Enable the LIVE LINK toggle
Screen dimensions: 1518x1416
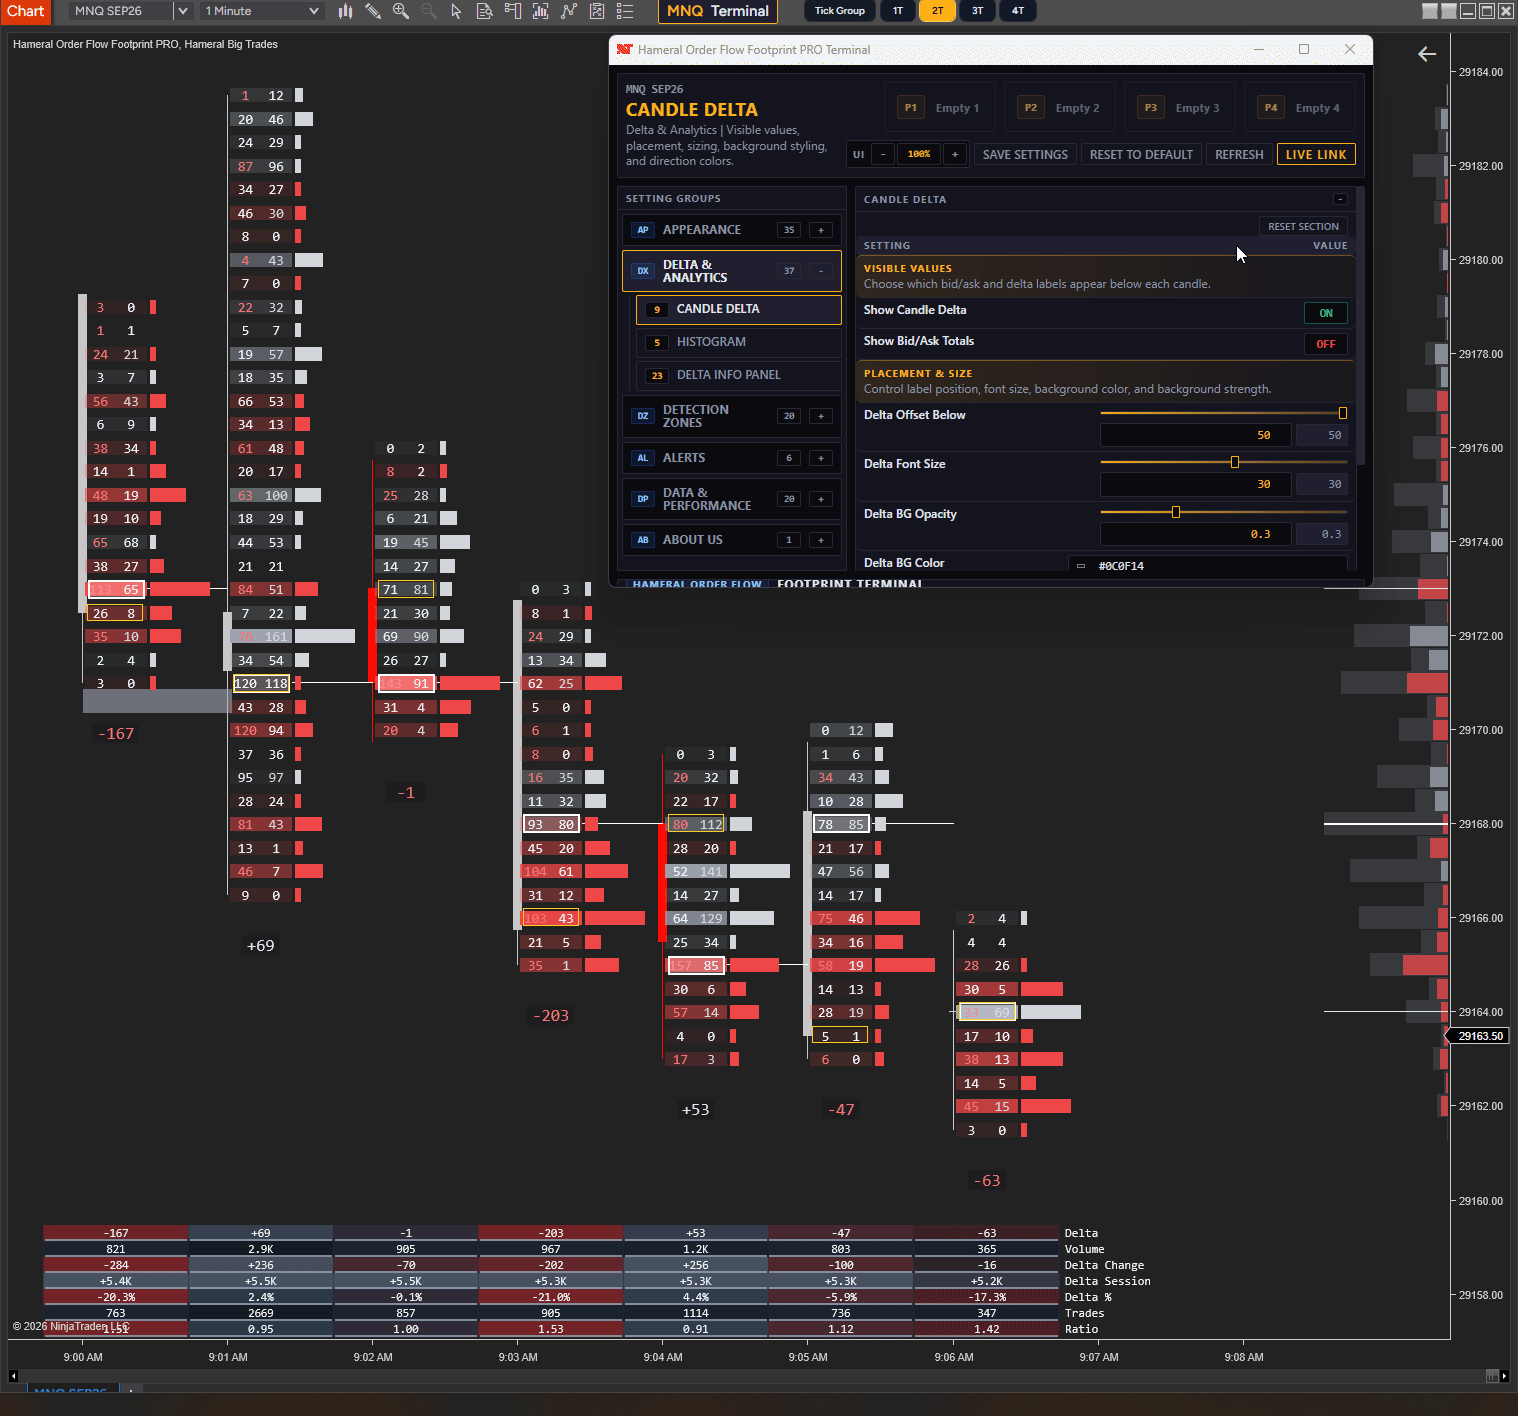click(x=1316, y=155)
